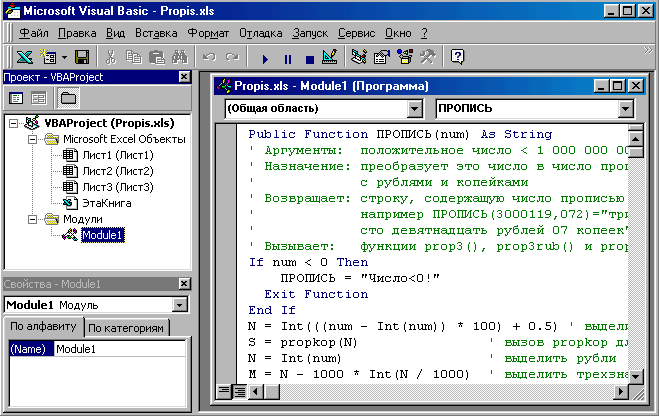The width and height of the screenshot is (659, 416).
Task: Select ЭтаКнига in project tree
Action: [x=107, y=203]
